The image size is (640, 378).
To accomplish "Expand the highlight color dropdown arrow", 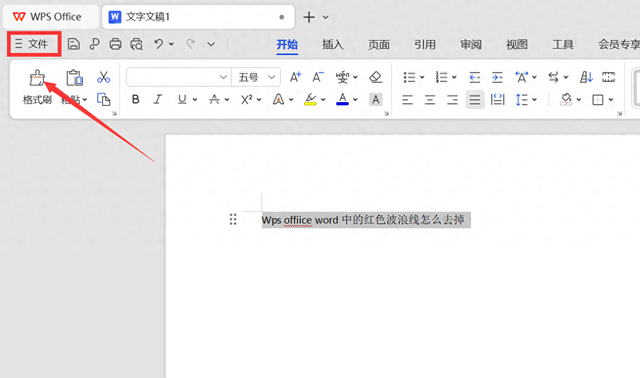I will pyautogui.click(x=323, y=99).
